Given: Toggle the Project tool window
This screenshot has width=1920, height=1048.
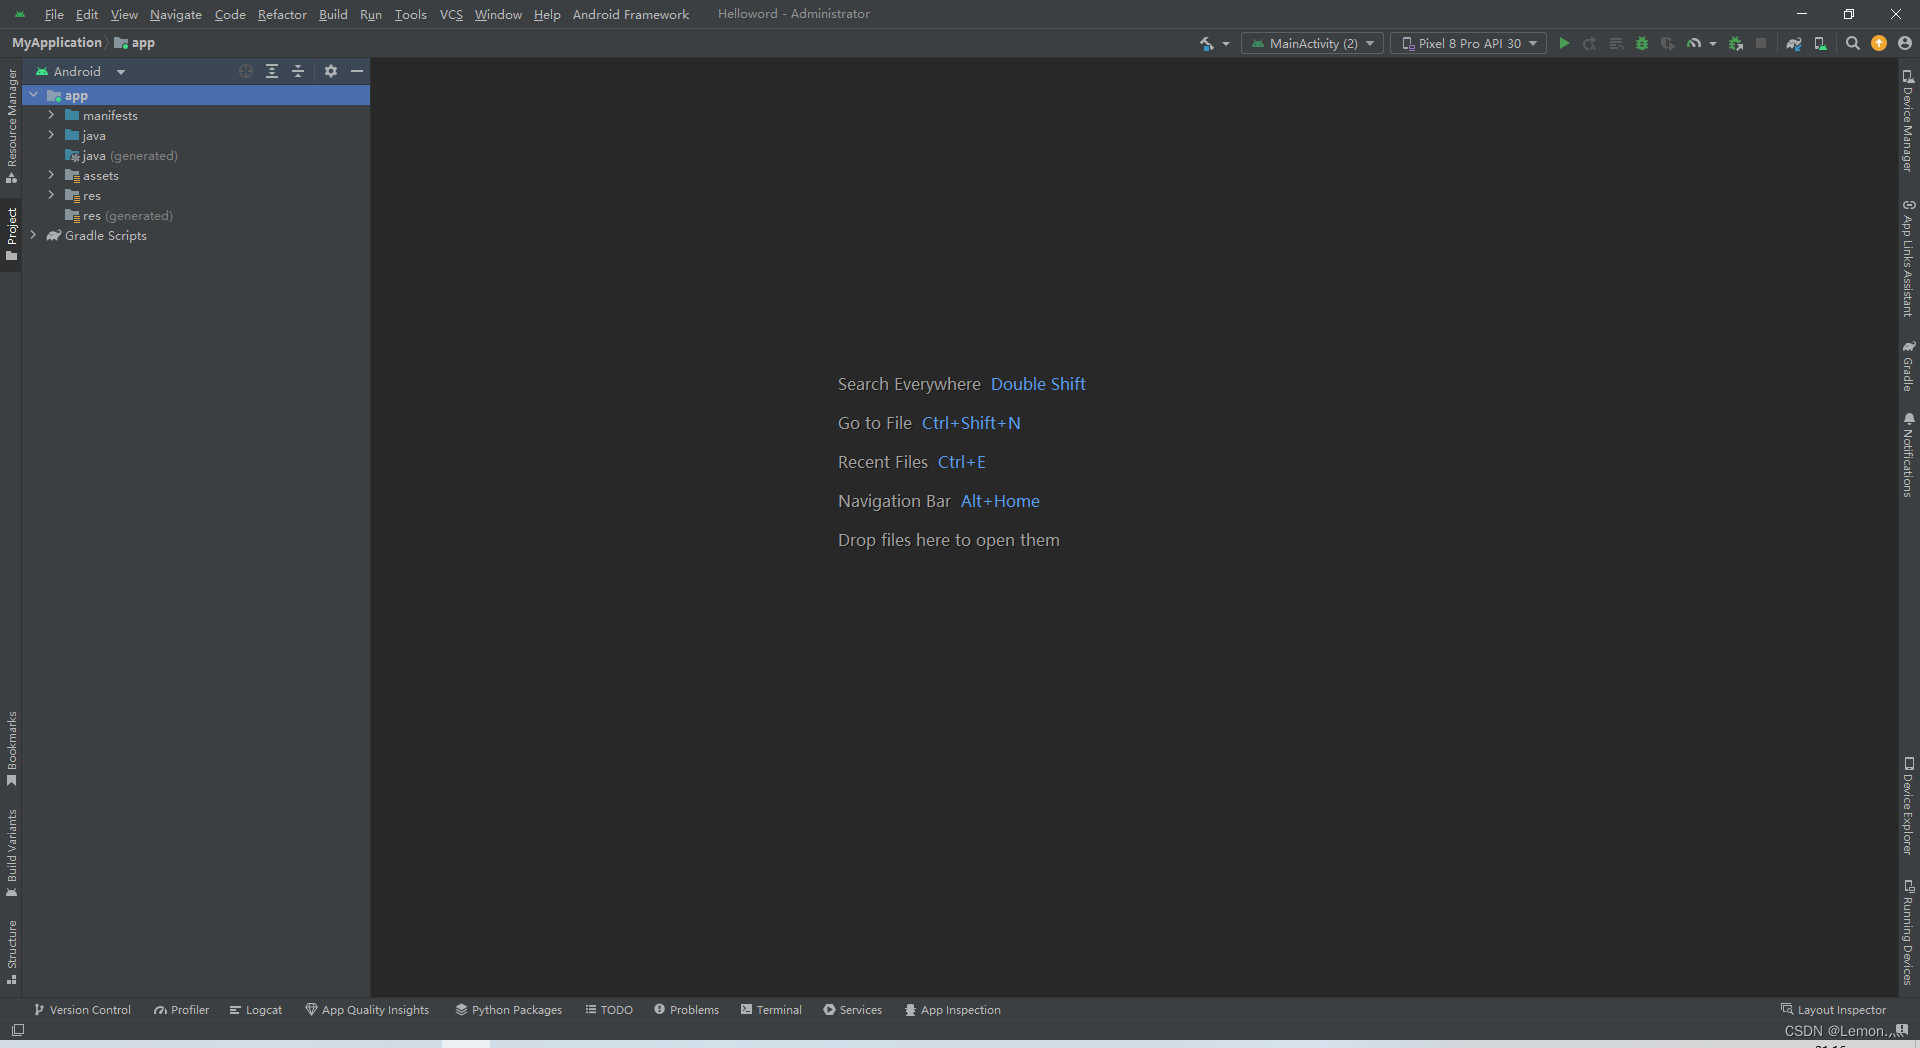Looking at the screenshot, I should [11, 234].
